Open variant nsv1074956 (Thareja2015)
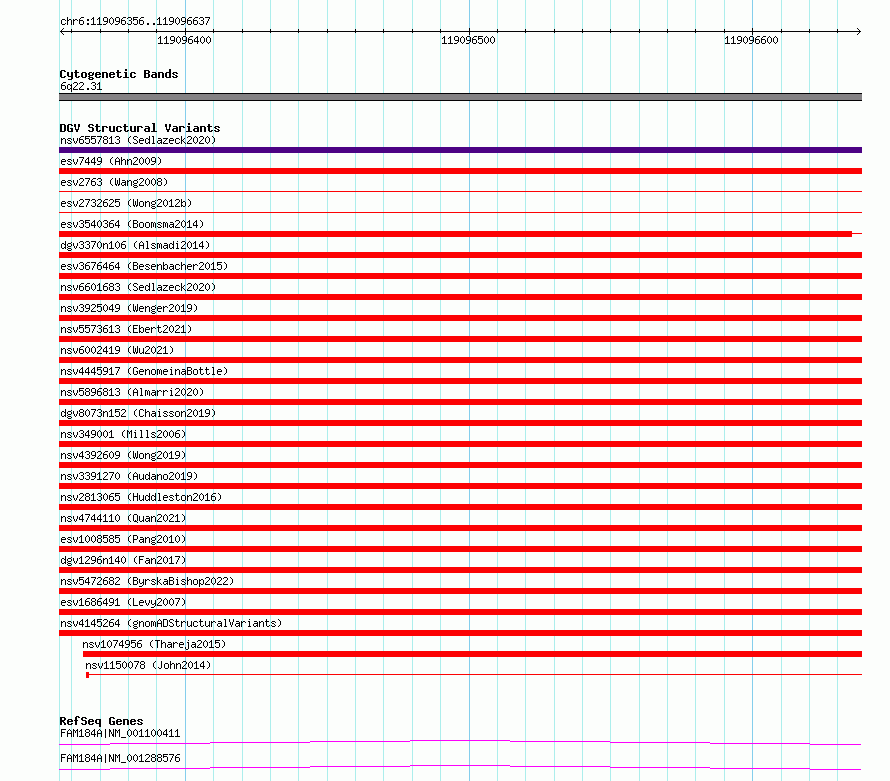 click(154, 644)
